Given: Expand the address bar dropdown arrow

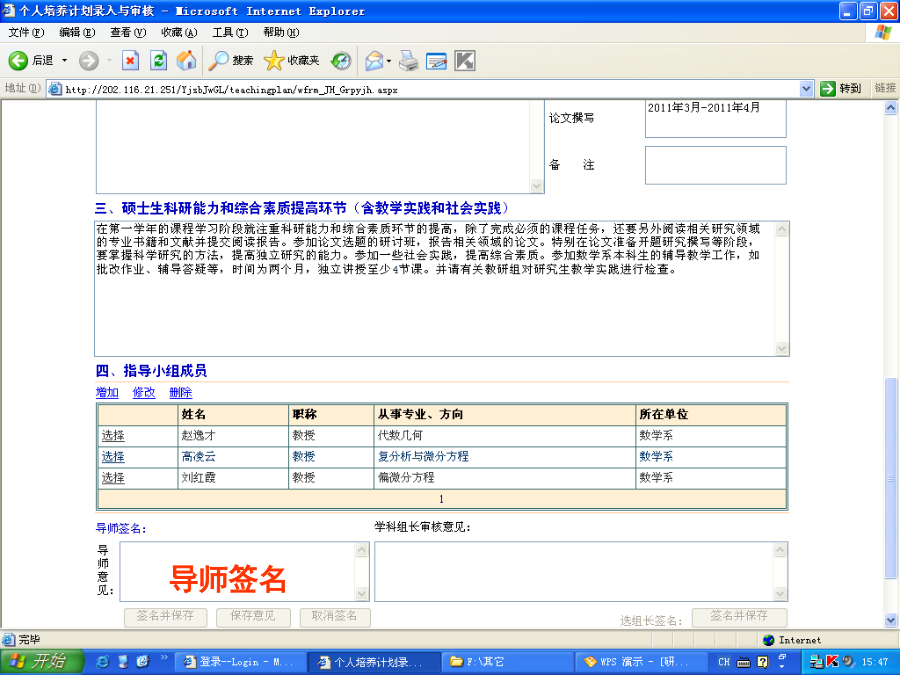Looking at the screenshot, I should [x=807, y=89].
